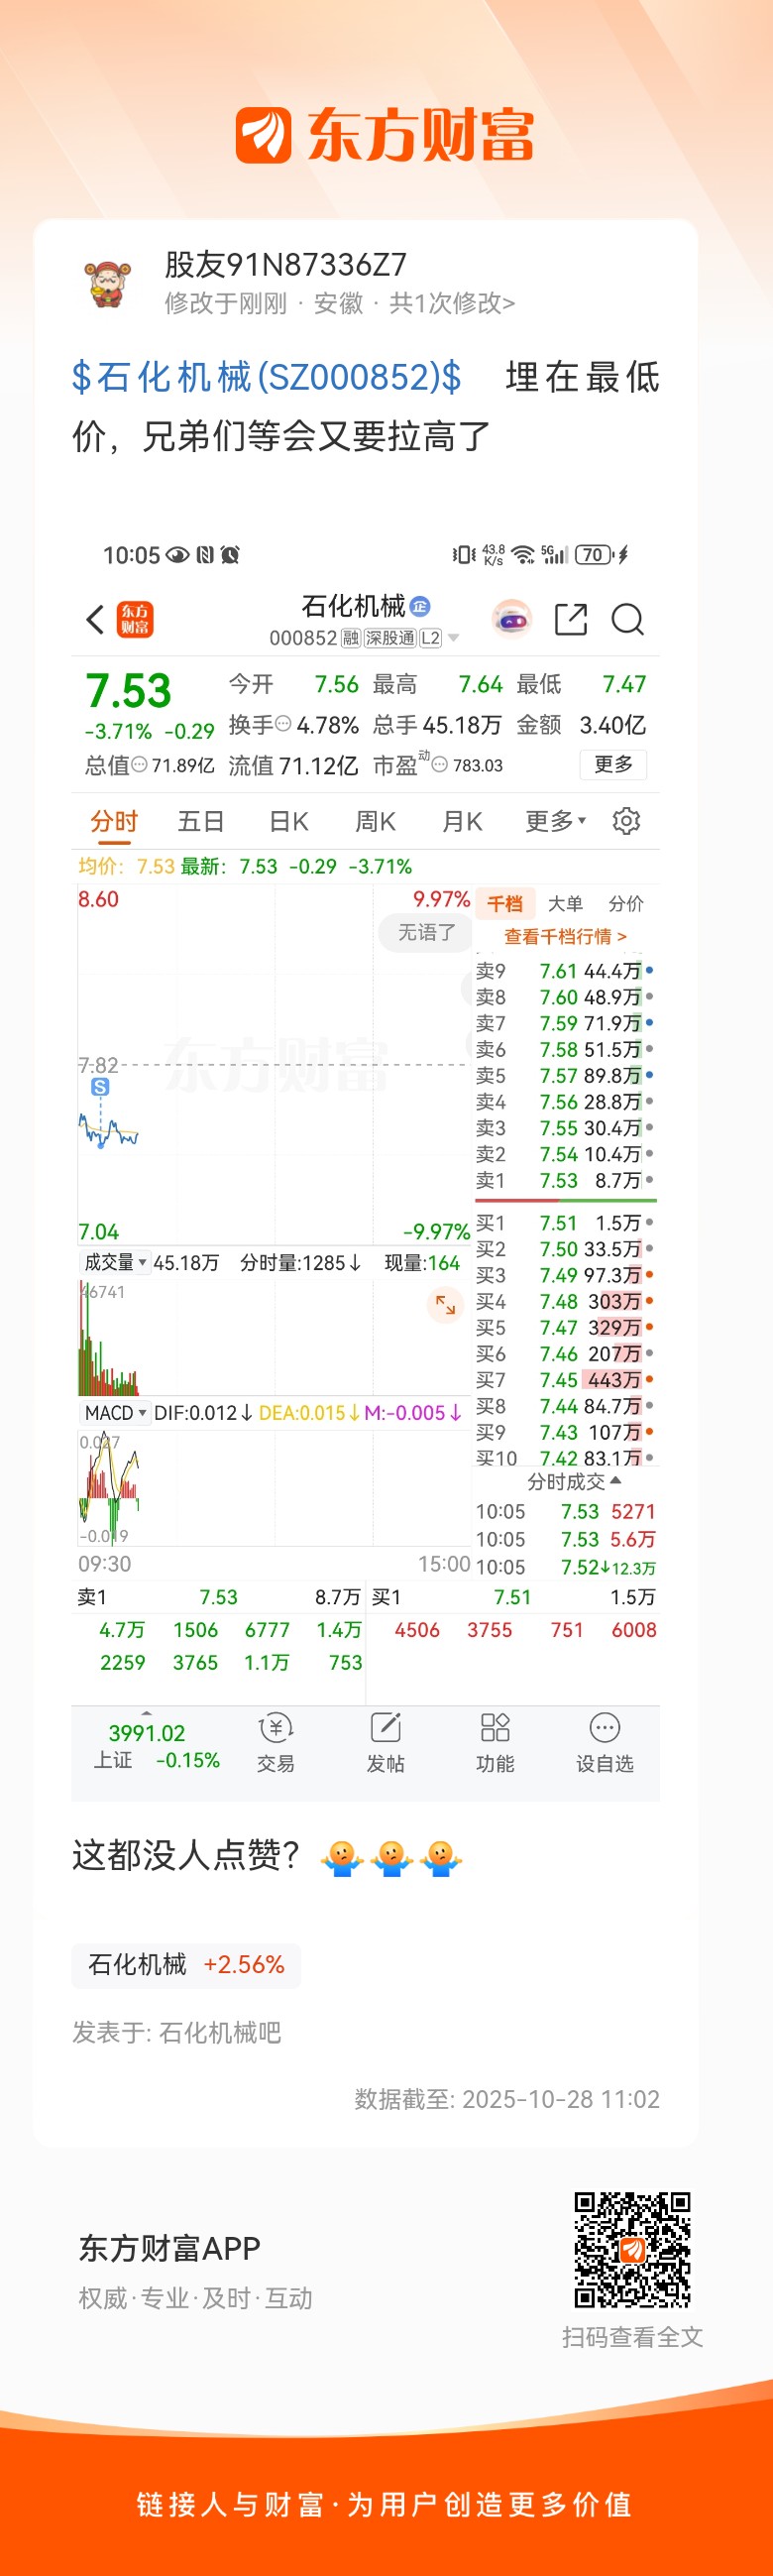Select the 分价 tab
The width and height of the screenshot is (773, 2576).
(626, 904)
